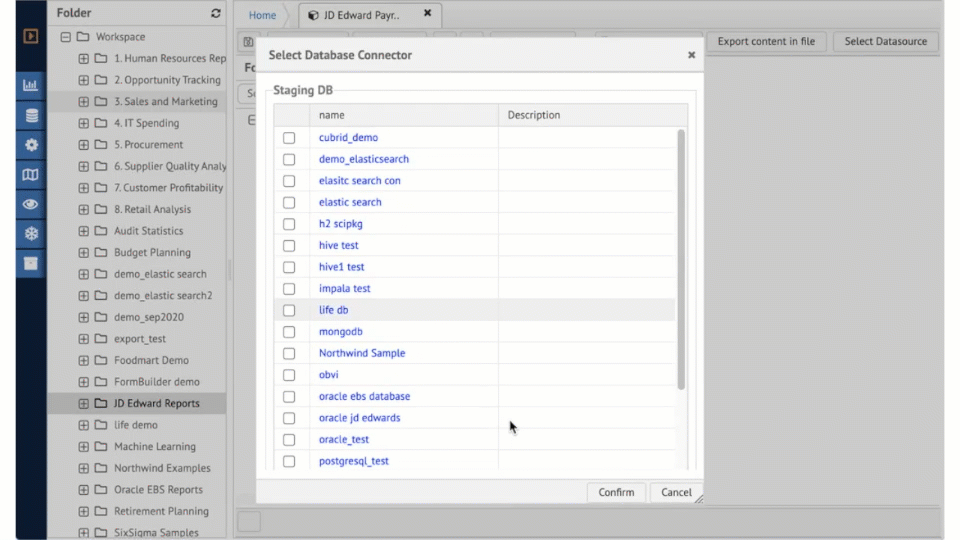Click Export content in file button
The width and height of the screenshot is (960, 540).
point(766,42)
